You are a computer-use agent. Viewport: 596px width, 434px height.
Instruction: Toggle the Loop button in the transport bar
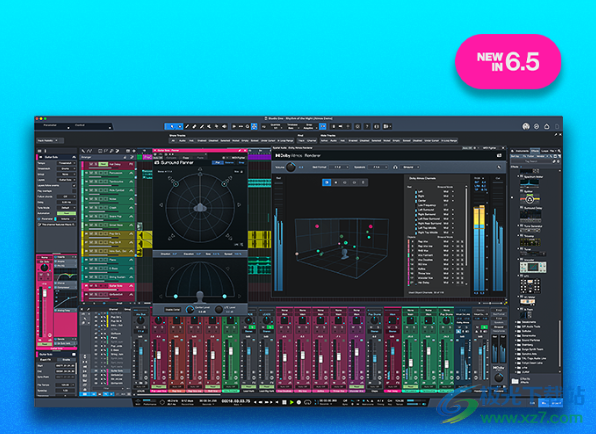(308, 402)
